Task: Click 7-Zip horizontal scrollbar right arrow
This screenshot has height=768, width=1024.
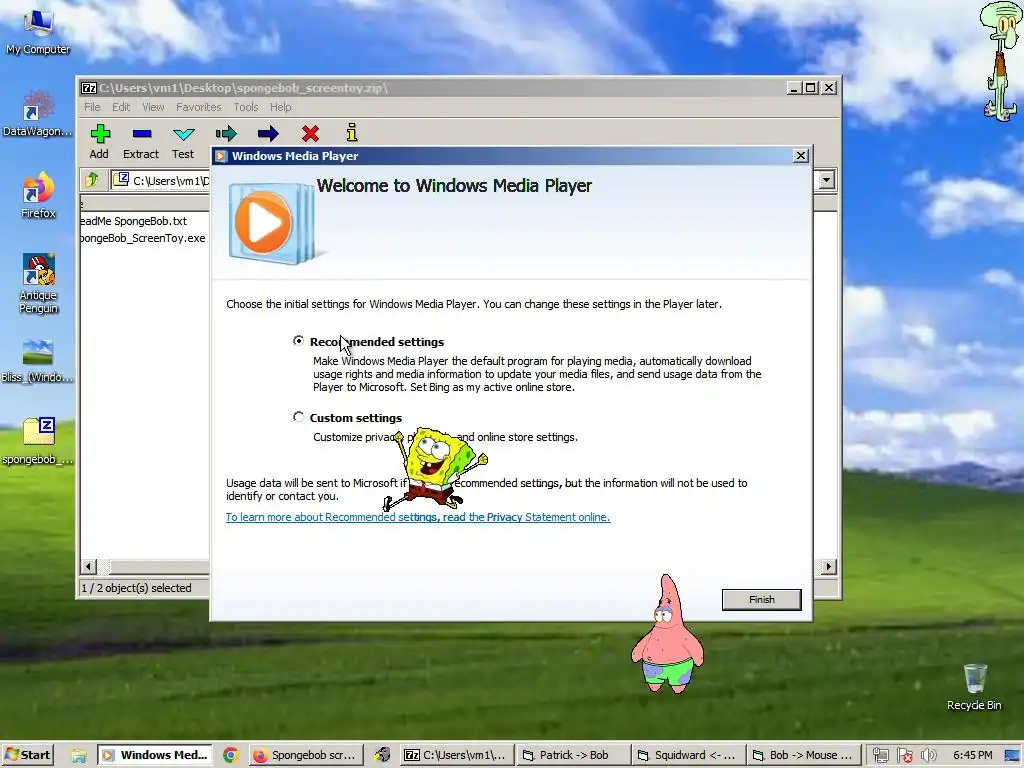Action: point(828,566)
